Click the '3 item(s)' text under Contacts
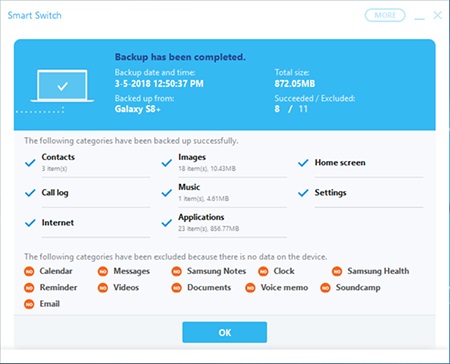 pos(54,169)
